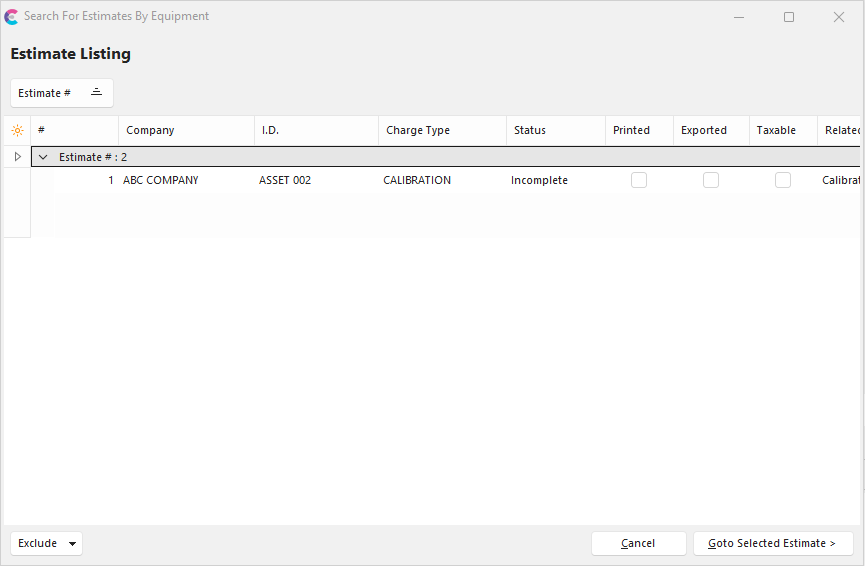
Task: Click the grid settings sun icon
Action: [x=17, y=131]
